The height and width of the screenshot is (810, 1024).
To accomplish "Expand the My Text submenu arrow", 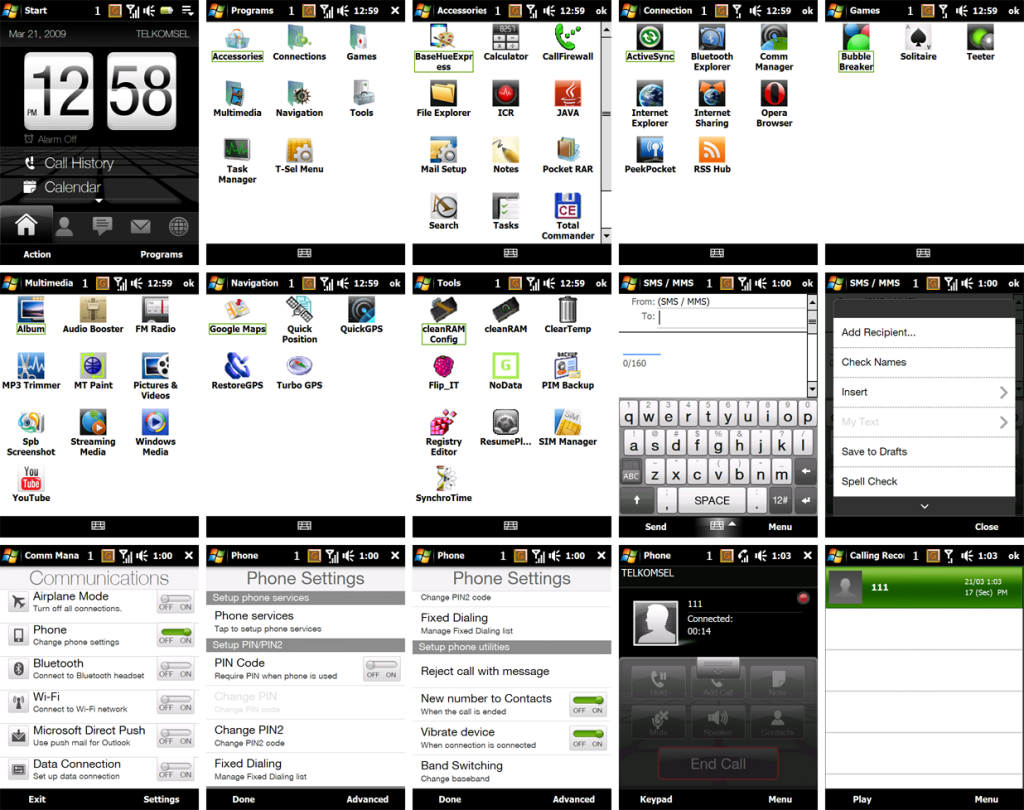I will click(1003, 422).
